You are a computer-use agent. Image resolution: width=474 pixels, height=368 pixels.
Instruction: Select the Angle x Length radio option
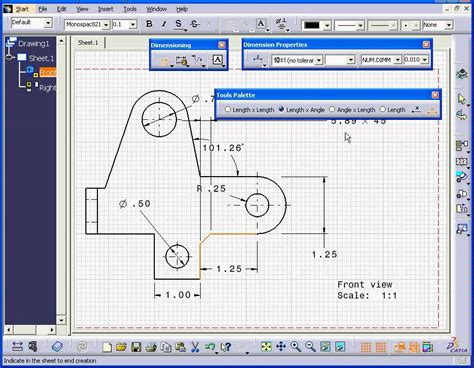[332, 109]
